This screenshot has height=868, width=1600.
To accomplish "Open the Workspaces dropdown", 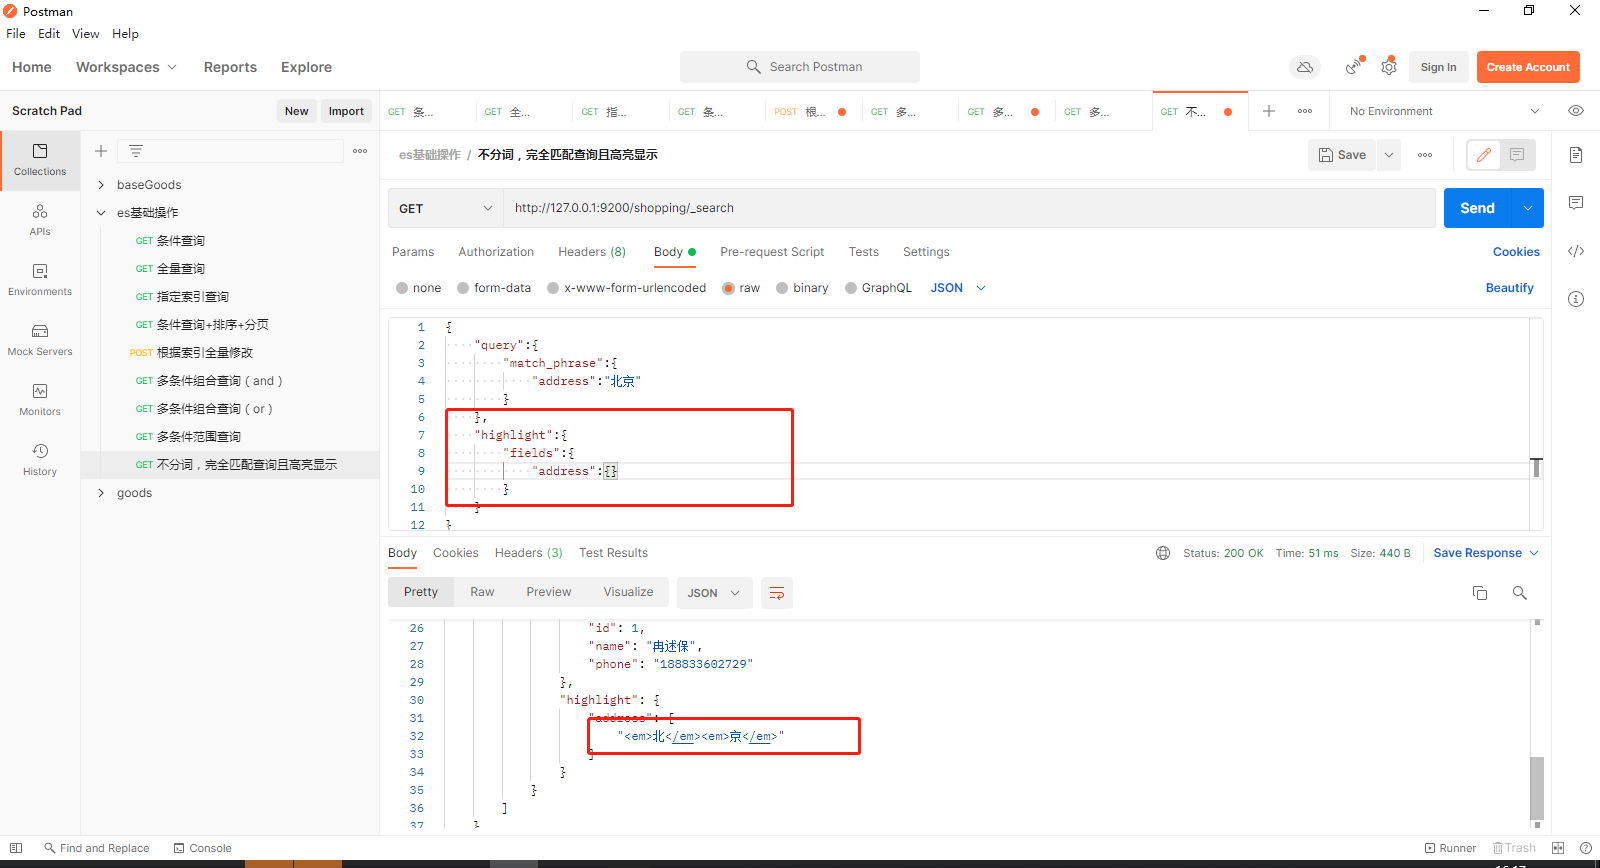I will click(x=126, y=67).
